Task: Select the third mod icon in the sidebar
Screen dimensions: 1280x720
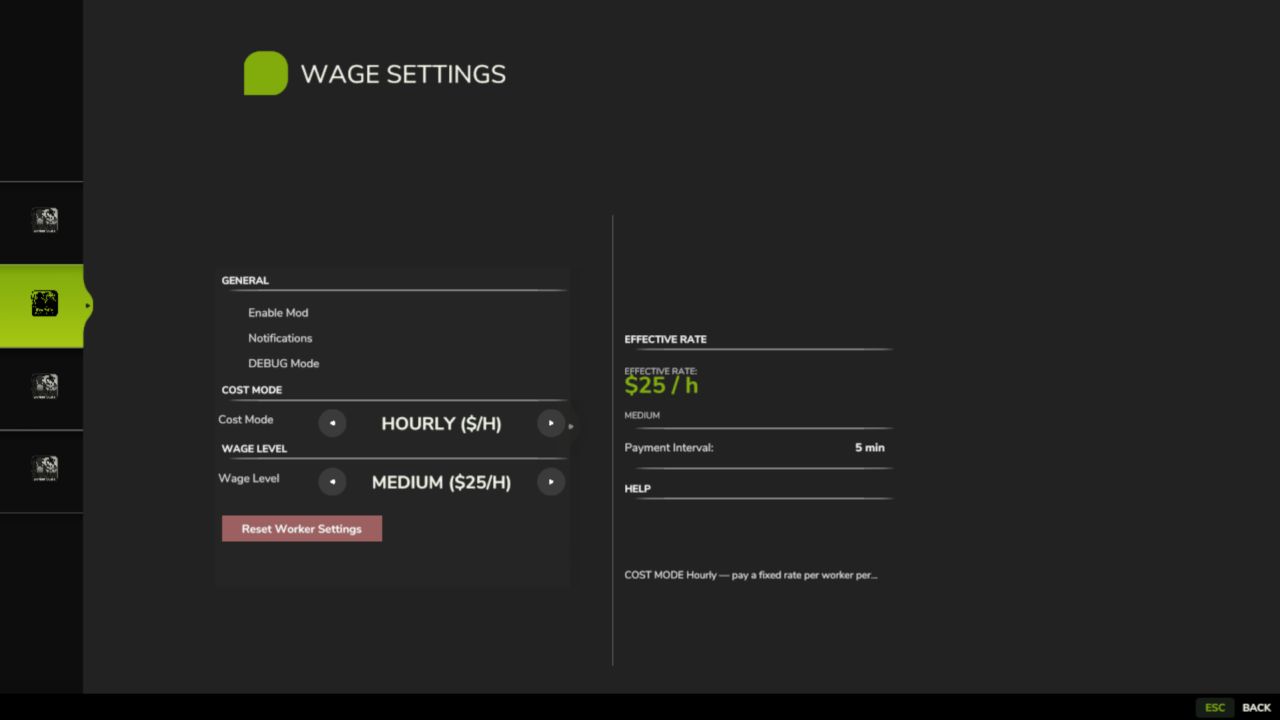Action: coord(42,386)
